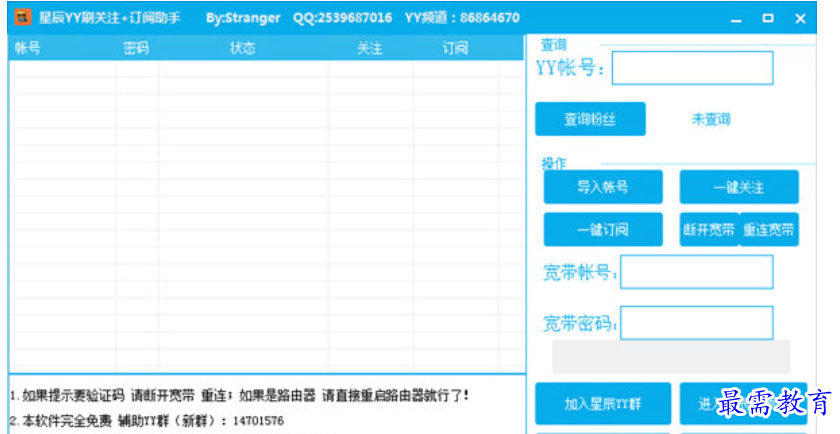Click the note mentioning 14701576

click(147, 421)
